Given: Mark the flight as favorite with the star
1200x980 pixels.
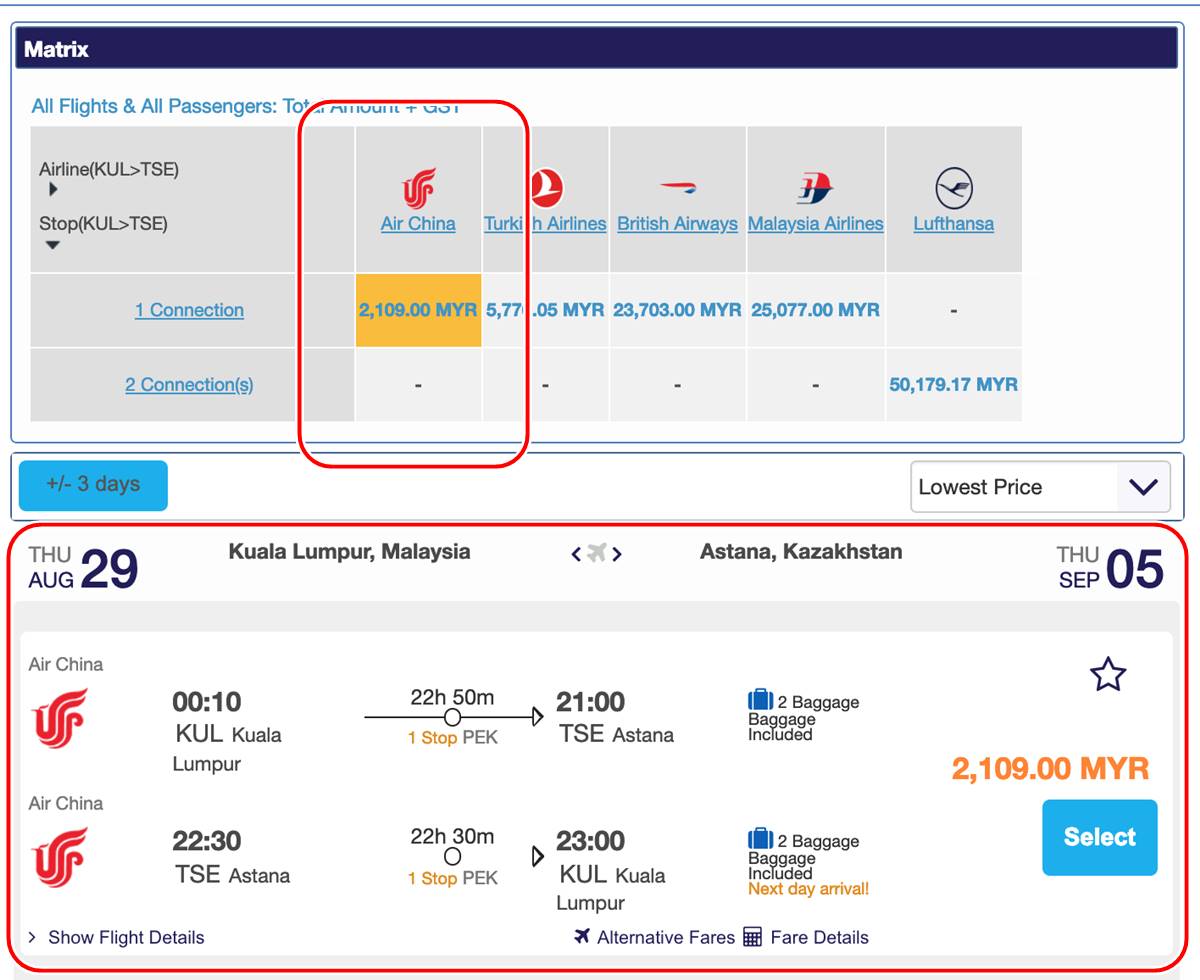Looking at the screenshot, I should [x=1108, y=676].
